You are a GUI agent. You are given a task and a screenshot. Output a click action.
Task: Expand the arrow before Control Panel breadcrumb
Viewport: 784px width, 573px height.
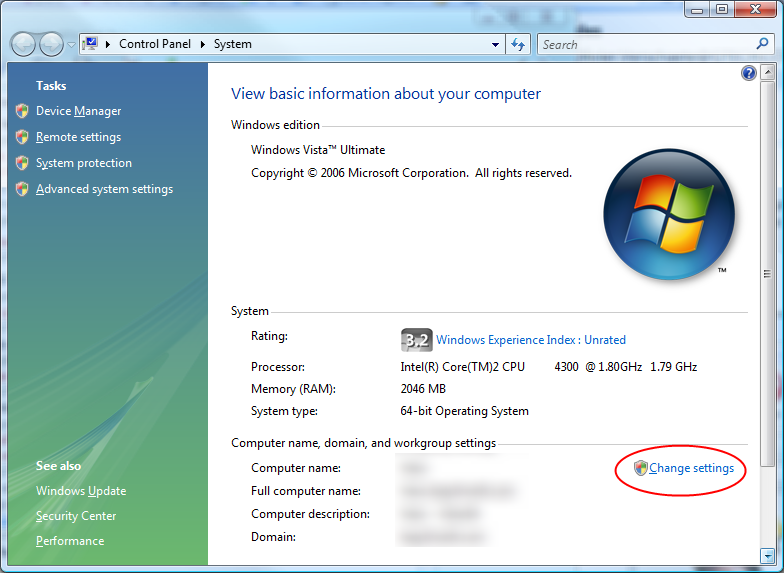click(x=108, y=44)
